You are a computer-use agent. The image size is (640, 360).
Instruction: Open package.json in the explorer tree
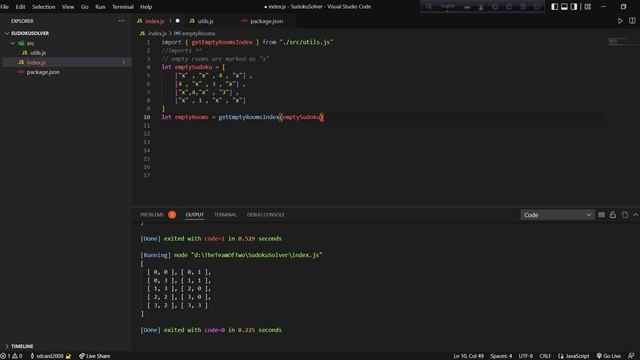(43, 72)
